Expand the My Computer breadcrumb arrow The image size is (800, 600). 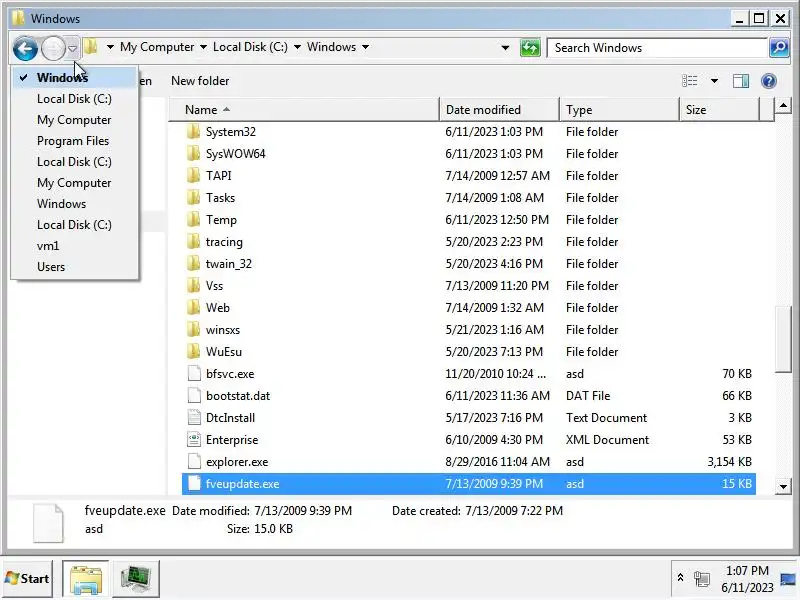click(x=203, y=47)
